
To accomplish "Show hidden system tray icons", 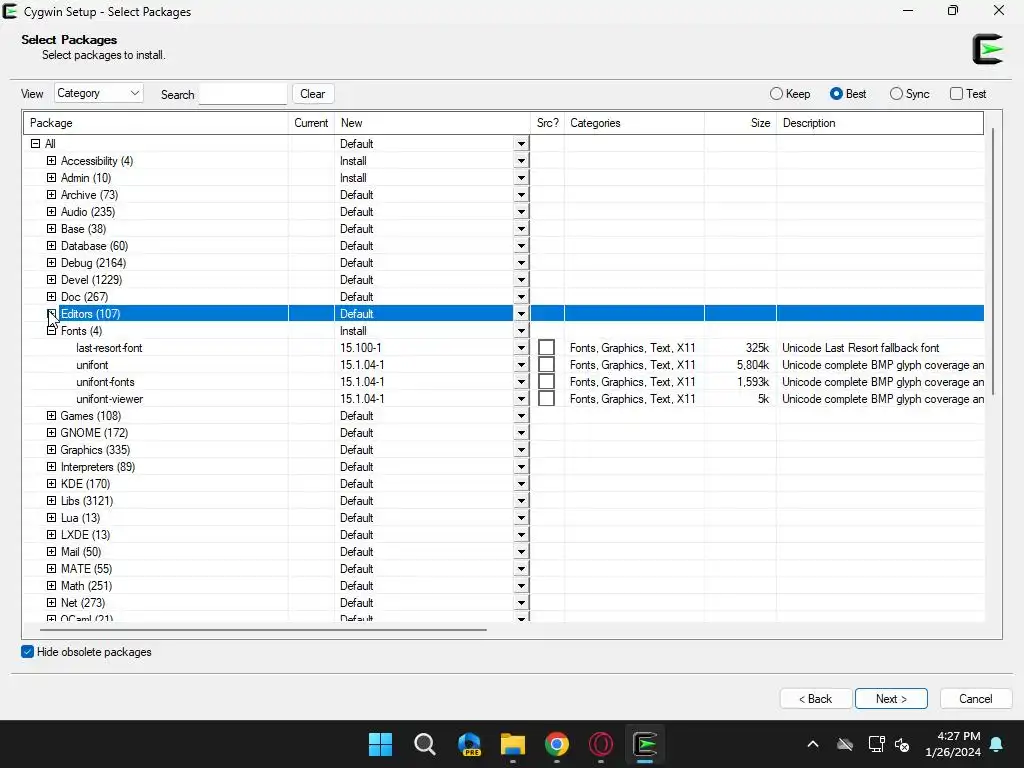I will point(813,744).
